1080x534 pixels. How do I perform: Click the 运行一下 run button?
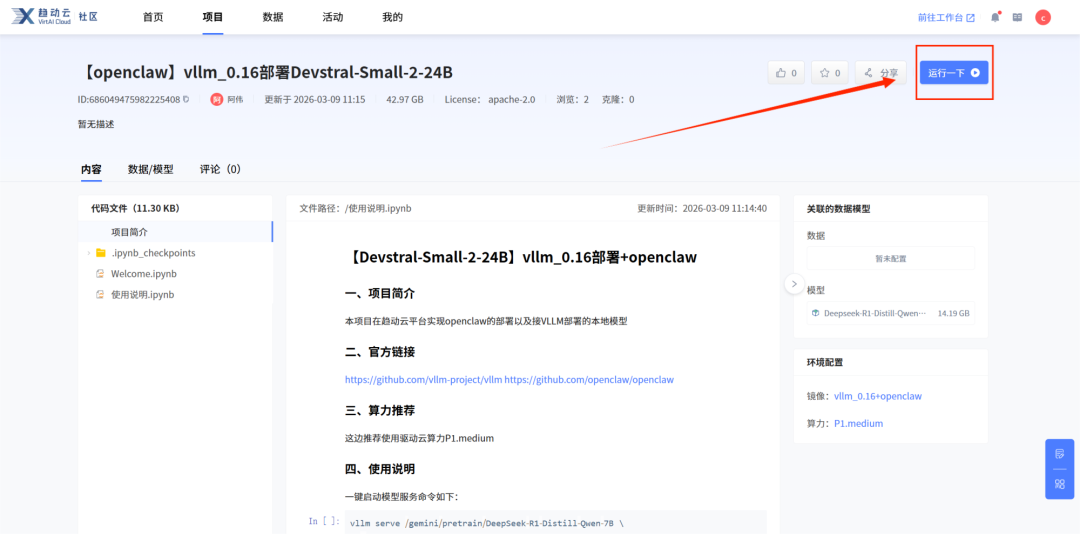(954, 72)
